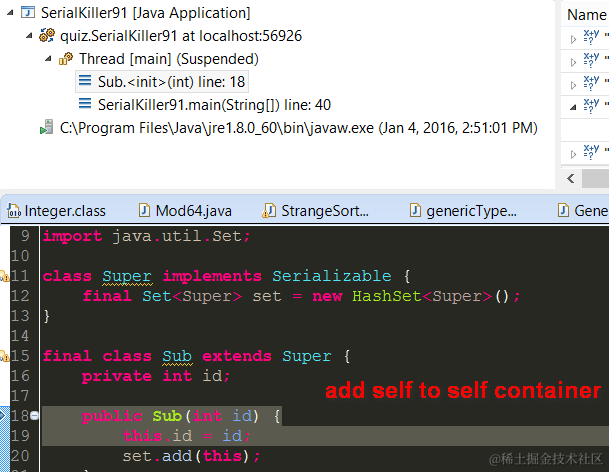Click the stack frame icon for Sub.<init>
This screenshot has height=472, width=609.
coord(85,81)
